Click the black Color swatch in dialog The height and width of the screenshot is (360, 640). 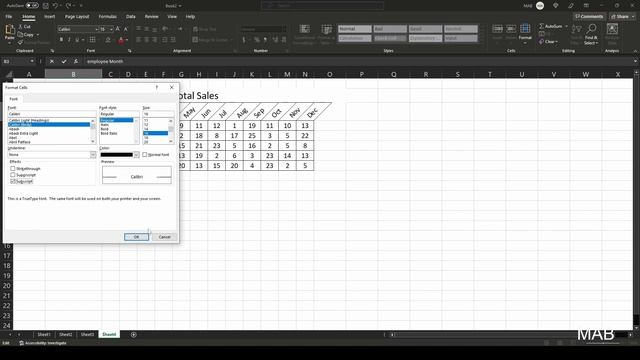coord(117,155)
